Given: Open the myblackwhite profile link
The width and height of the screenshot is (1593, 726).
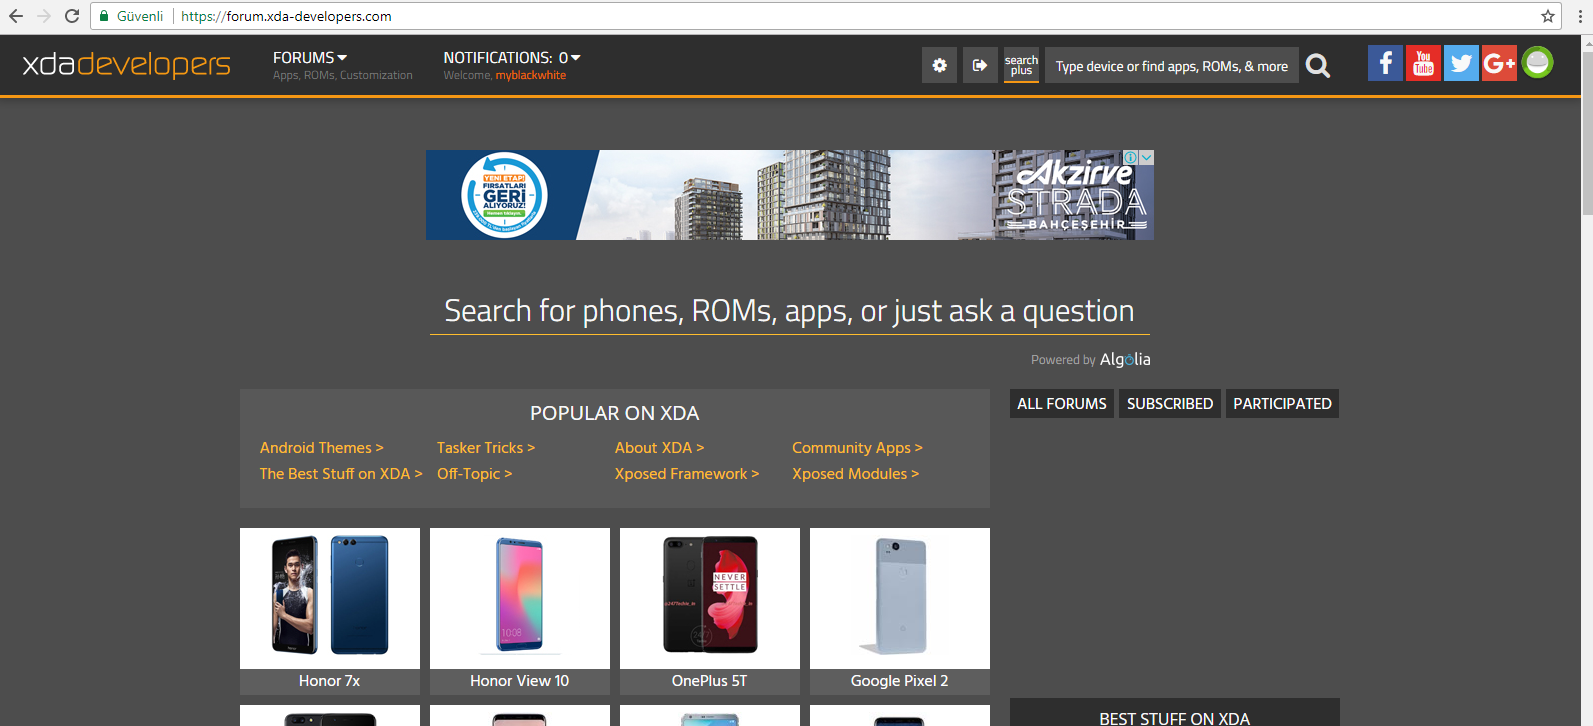Looking at the screenshot, I should pos(531,76).
